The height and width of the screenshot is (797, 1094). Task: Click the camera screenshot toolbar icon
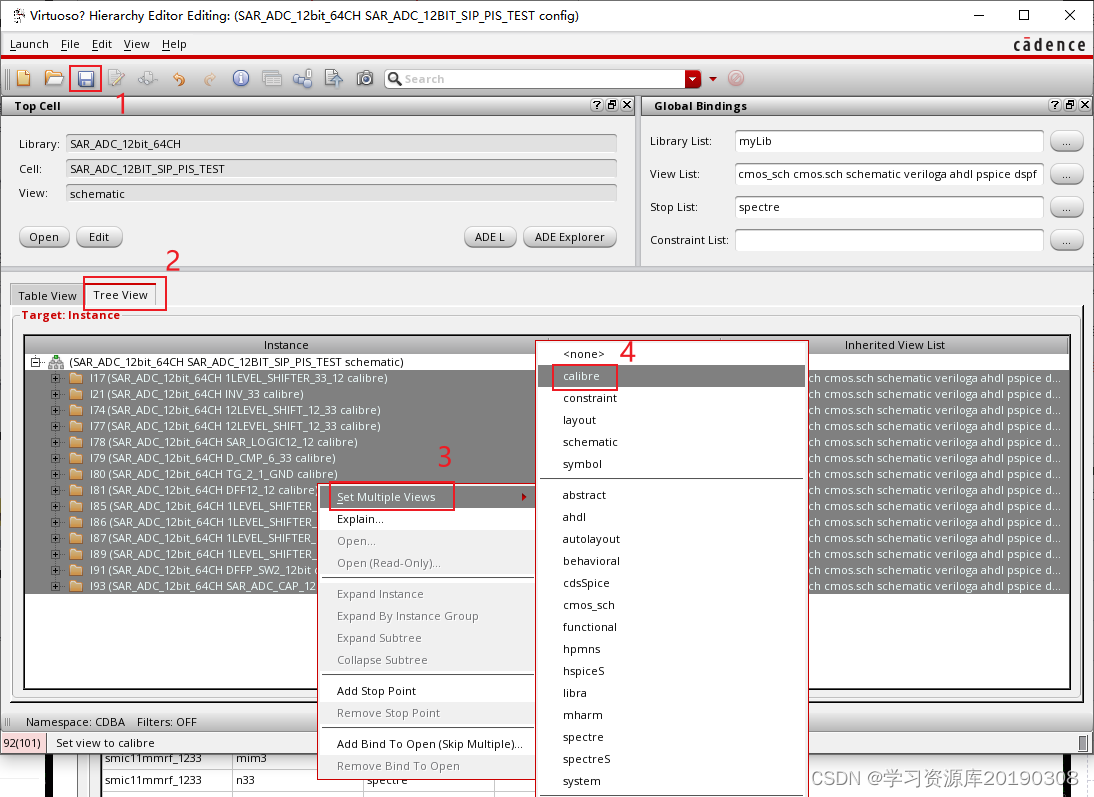pos(365,78)
